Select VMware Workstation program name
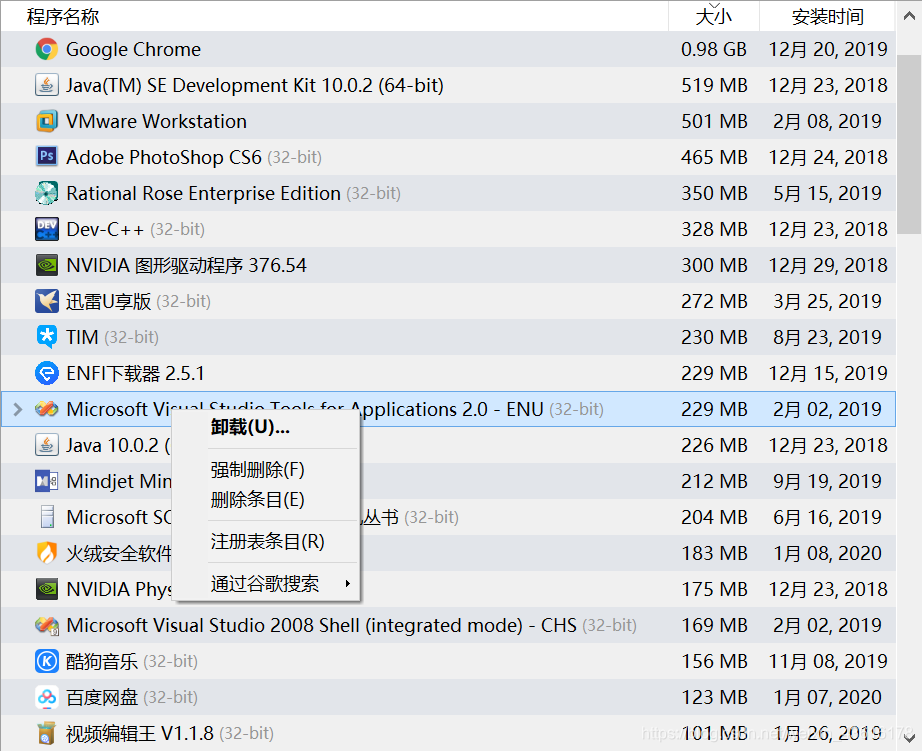The width and height of the screenshot is (923, 752). pyautogui.click(x=156, y=121)
